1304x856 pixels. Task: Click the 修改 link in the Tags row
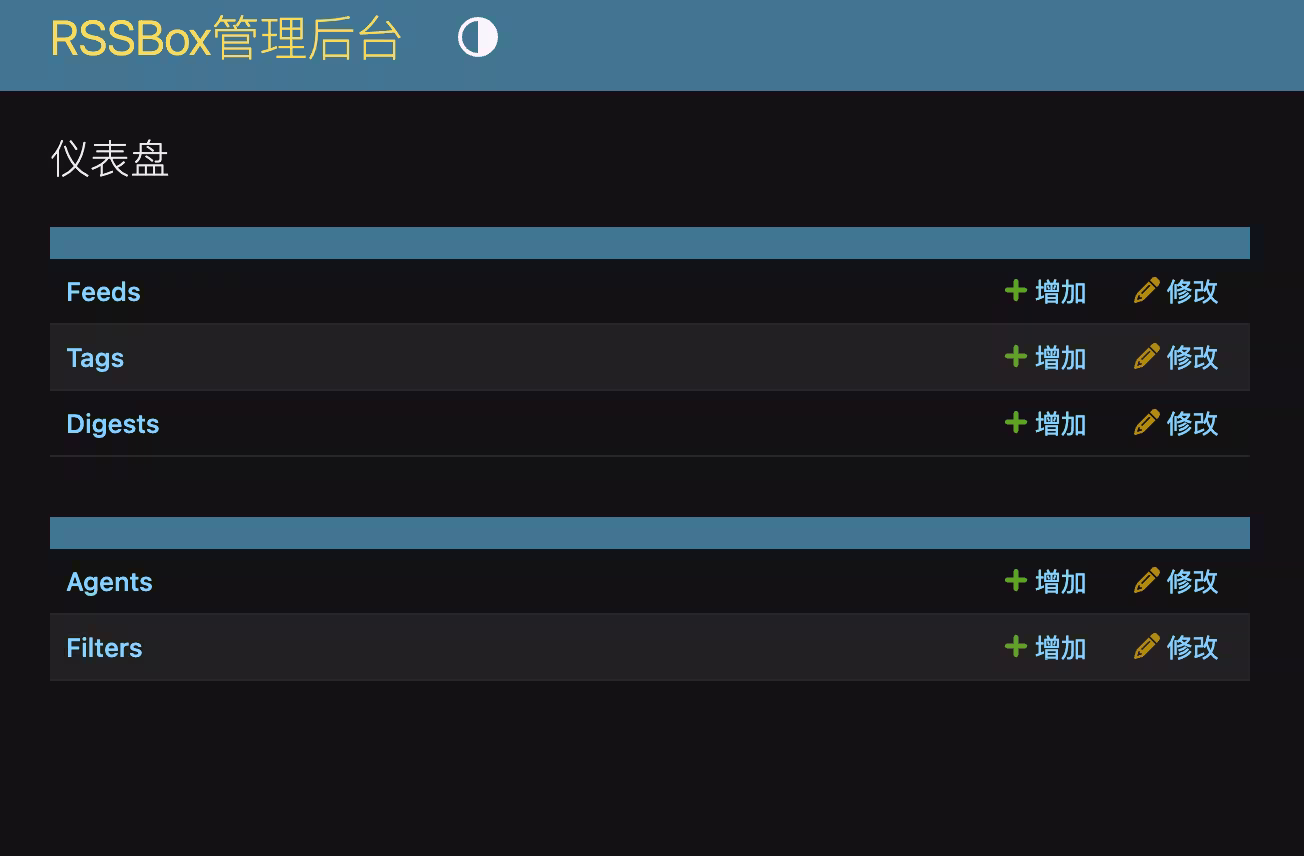[1193, 357]
